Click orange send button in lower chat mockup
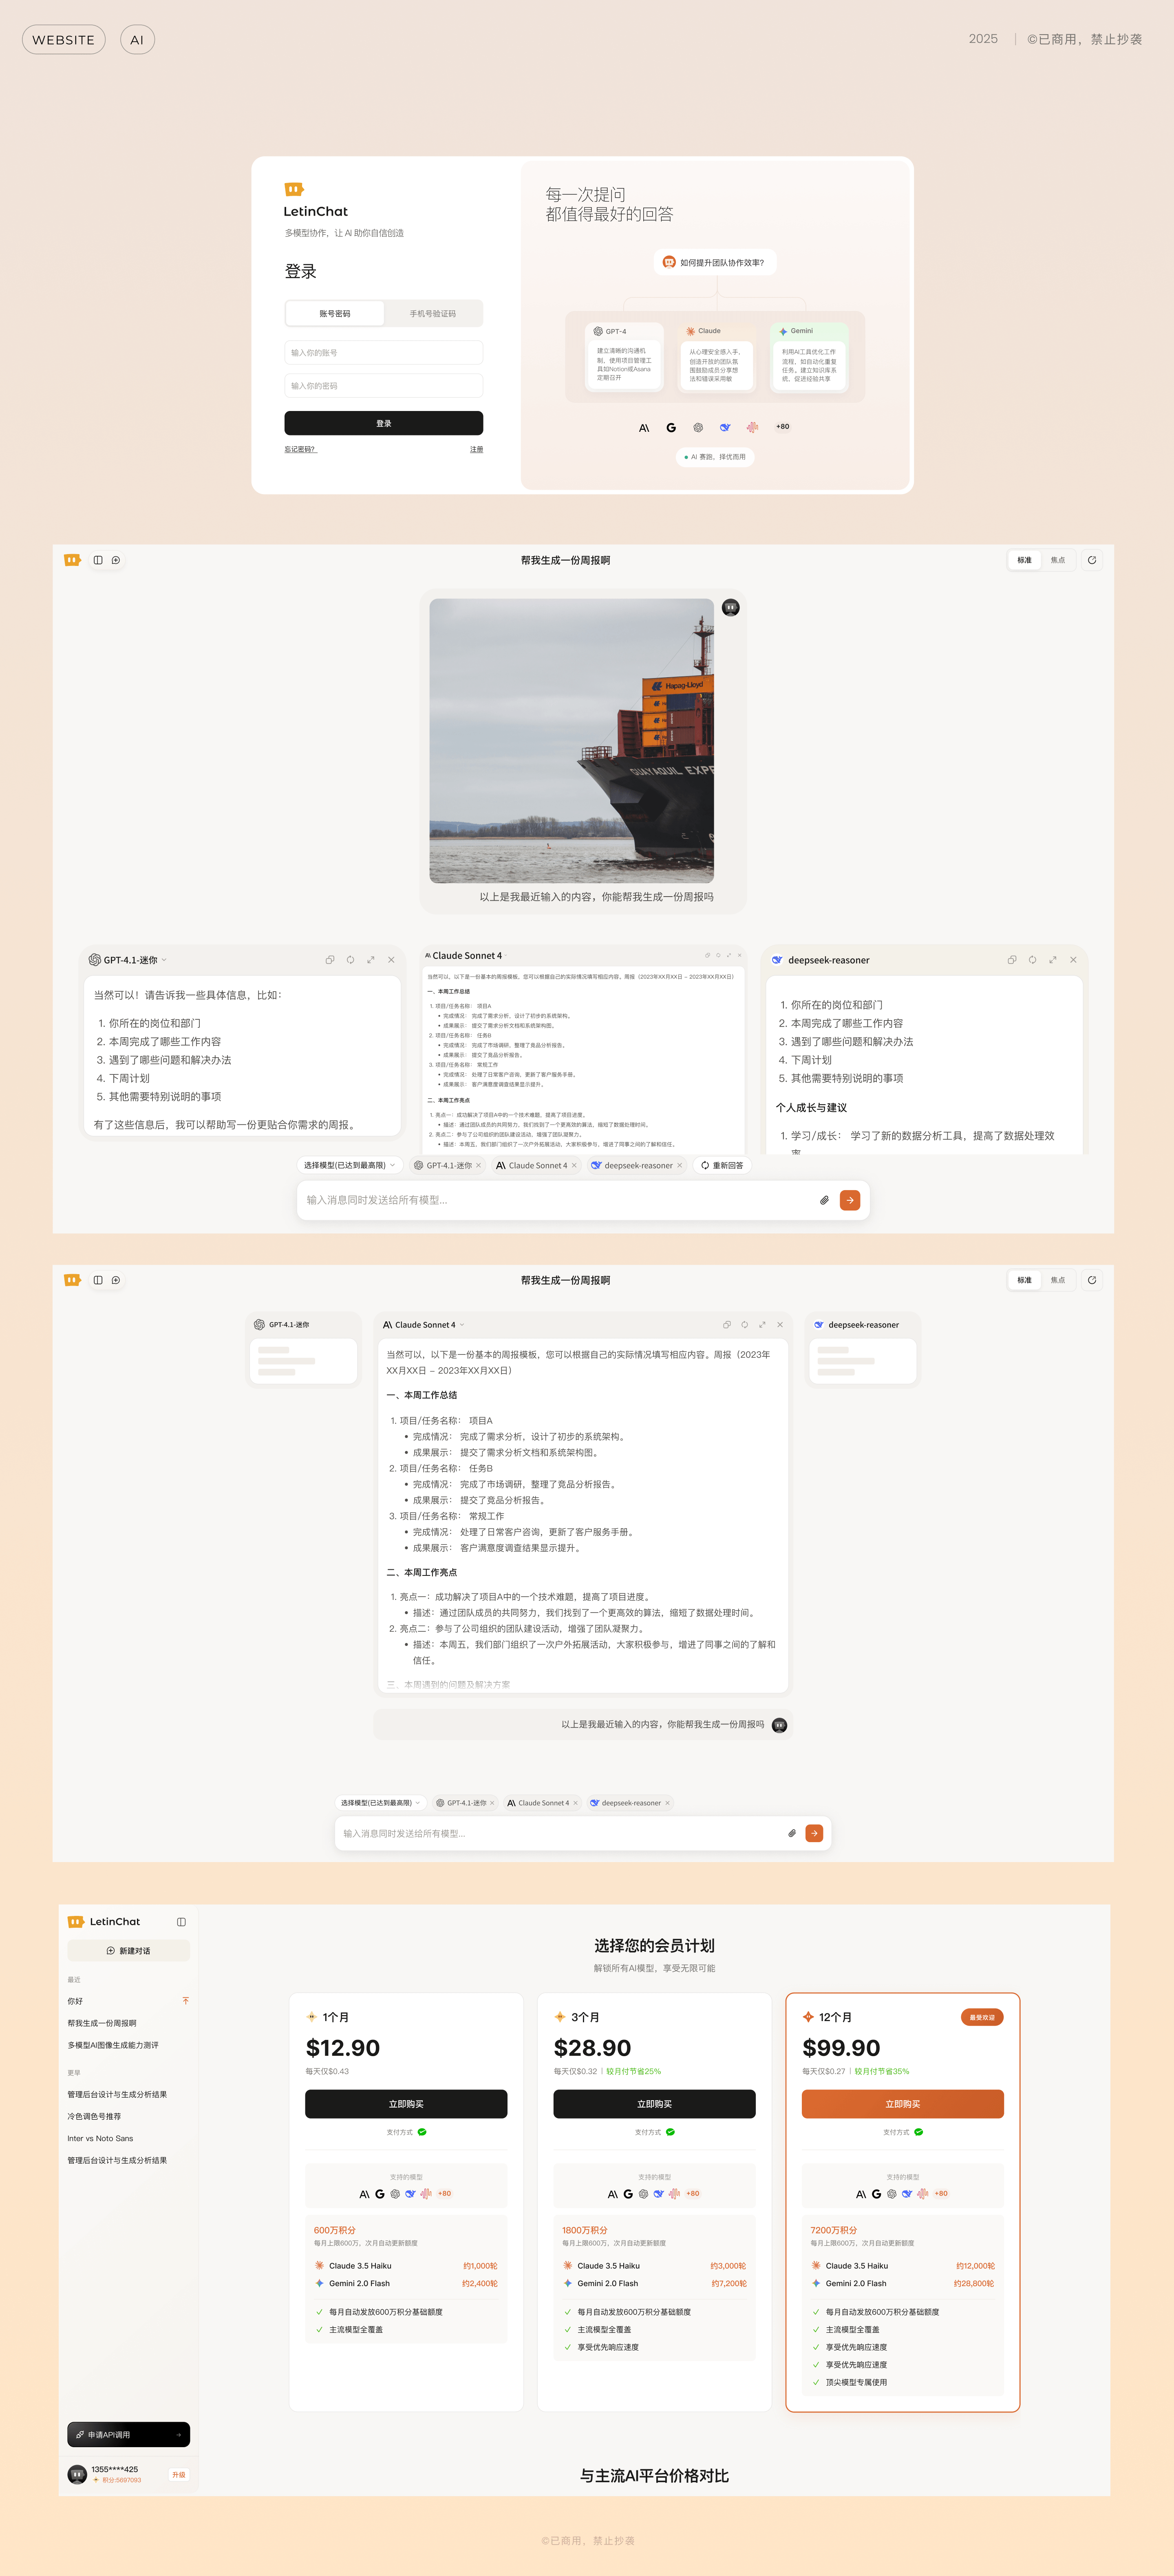1174x2576 pixels. (x=814, y=1833)
